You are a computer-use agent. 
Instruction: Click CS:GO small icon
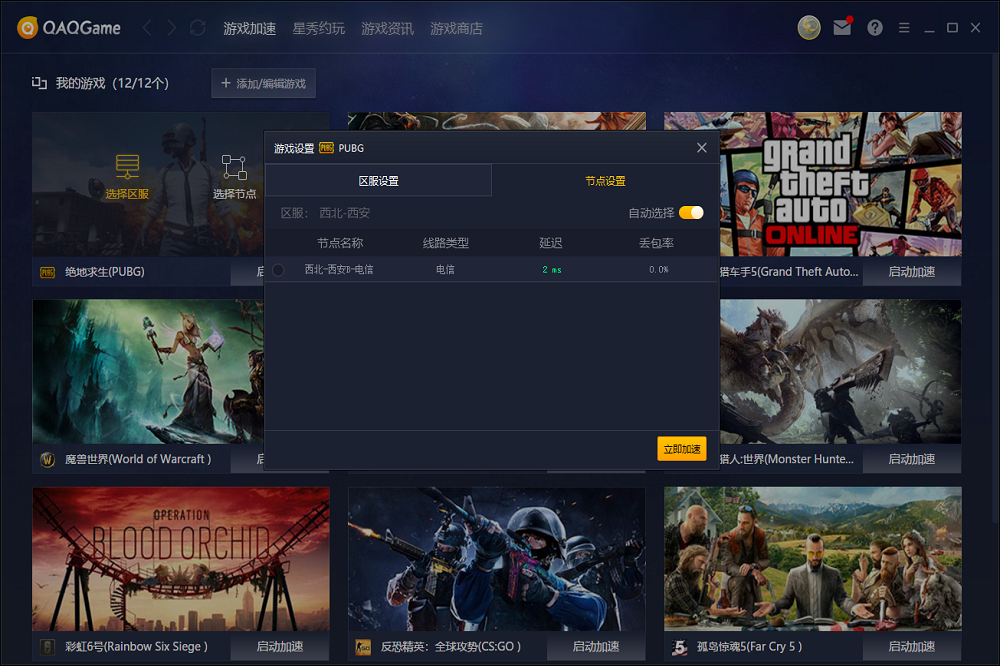pyautogui.click(x=363, y=647)
